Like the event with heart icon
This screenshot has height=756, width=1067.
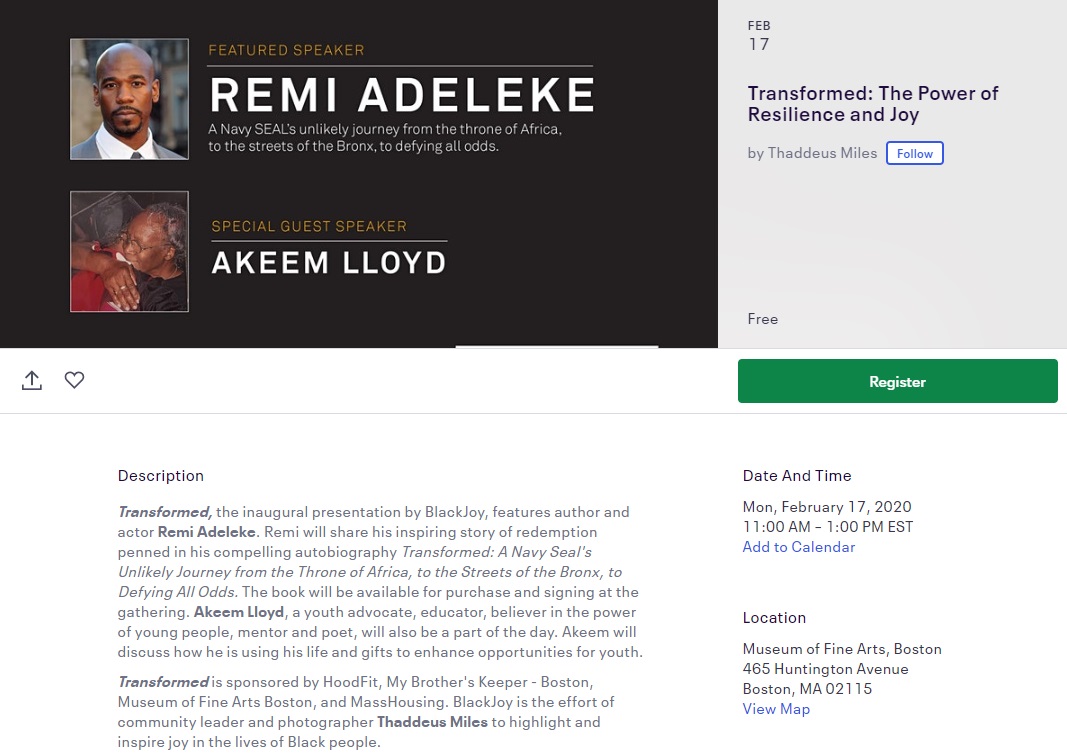[74, 380]
